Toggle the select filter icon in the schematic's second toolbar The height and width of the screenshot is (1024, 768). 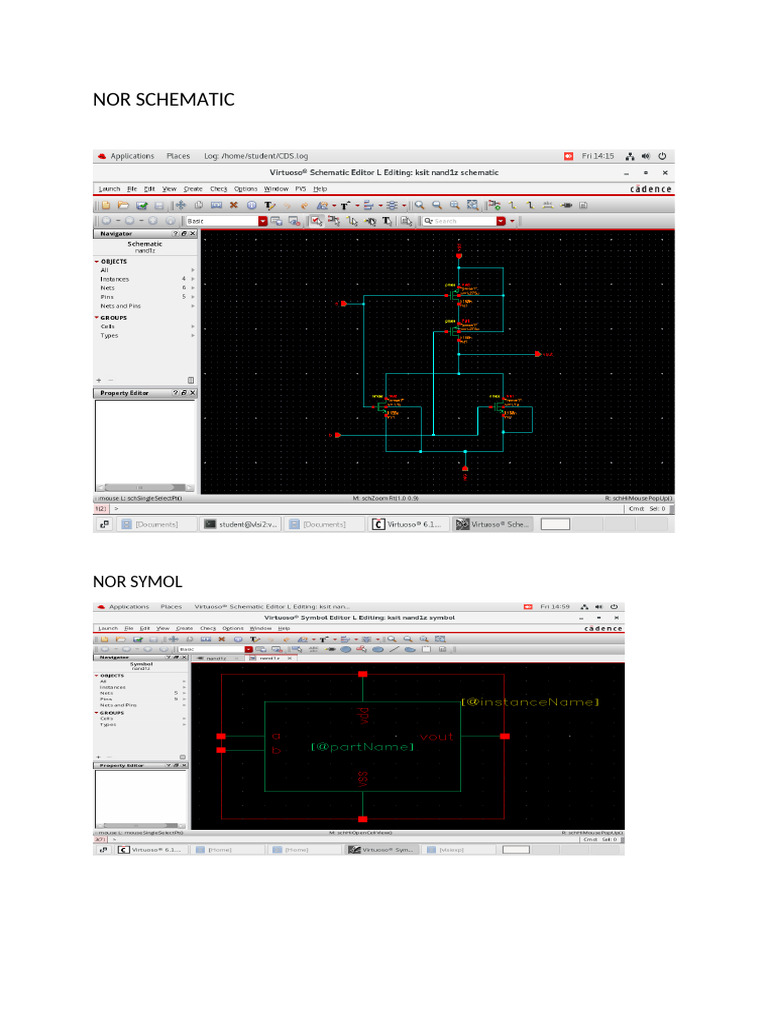click(316, 221)
